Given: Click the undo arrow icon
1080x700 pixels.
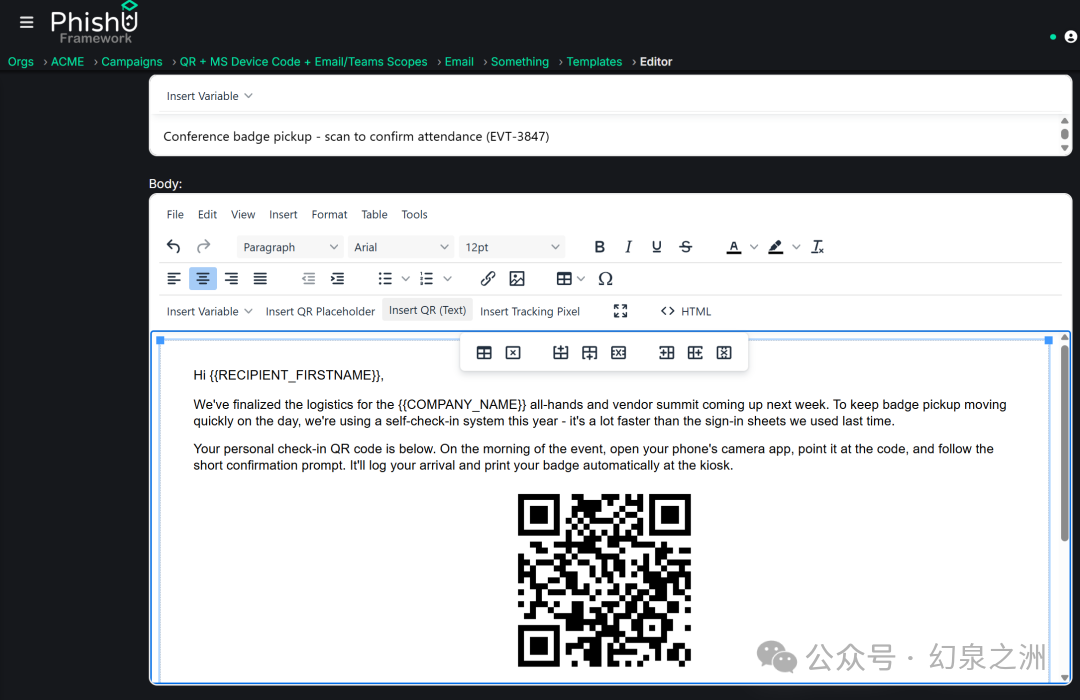Looking at the screenshot, I should click(174, 247).
